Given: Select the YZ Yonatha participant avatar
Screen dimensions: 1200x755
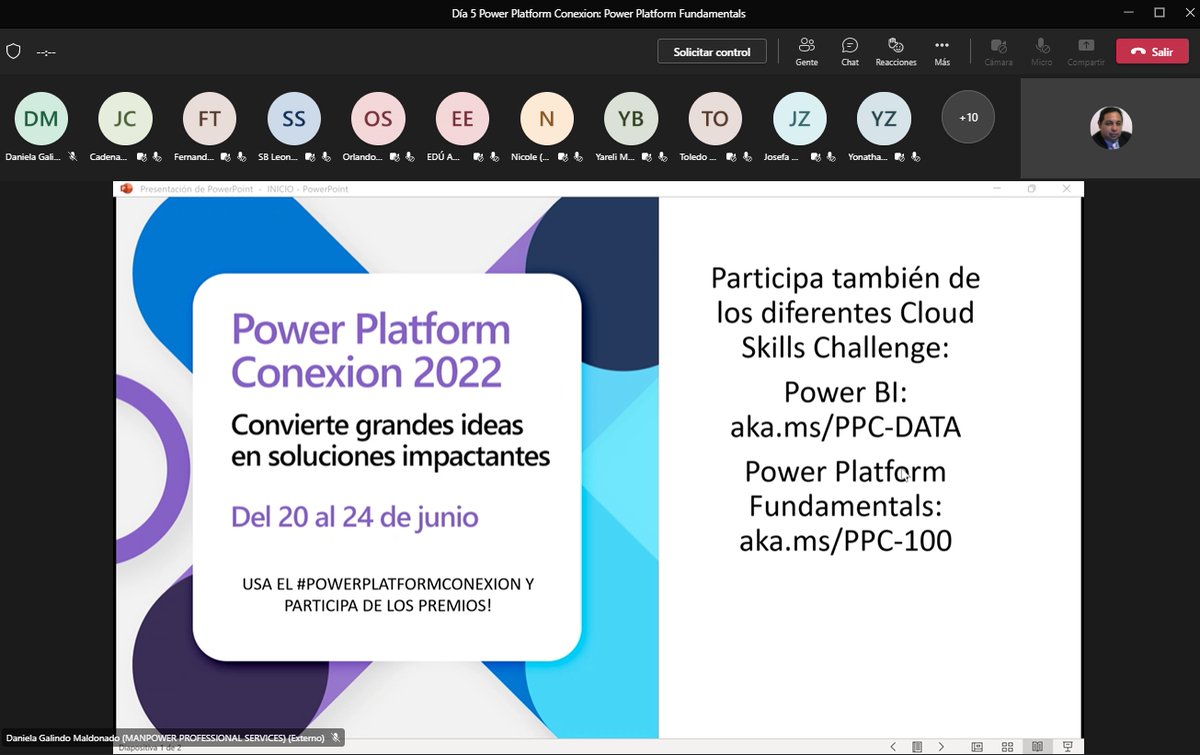Looking at the screenshot, I should (x=883, y=118).
